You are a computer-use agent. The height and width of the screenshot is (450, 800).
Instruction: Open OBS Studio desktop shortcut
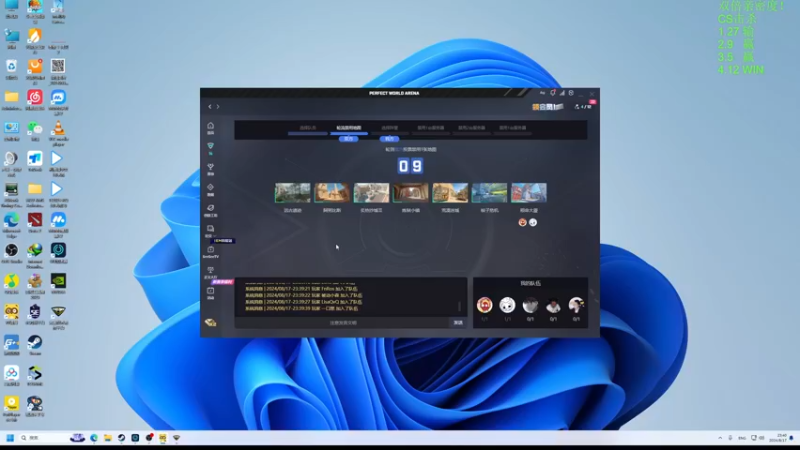11,254
